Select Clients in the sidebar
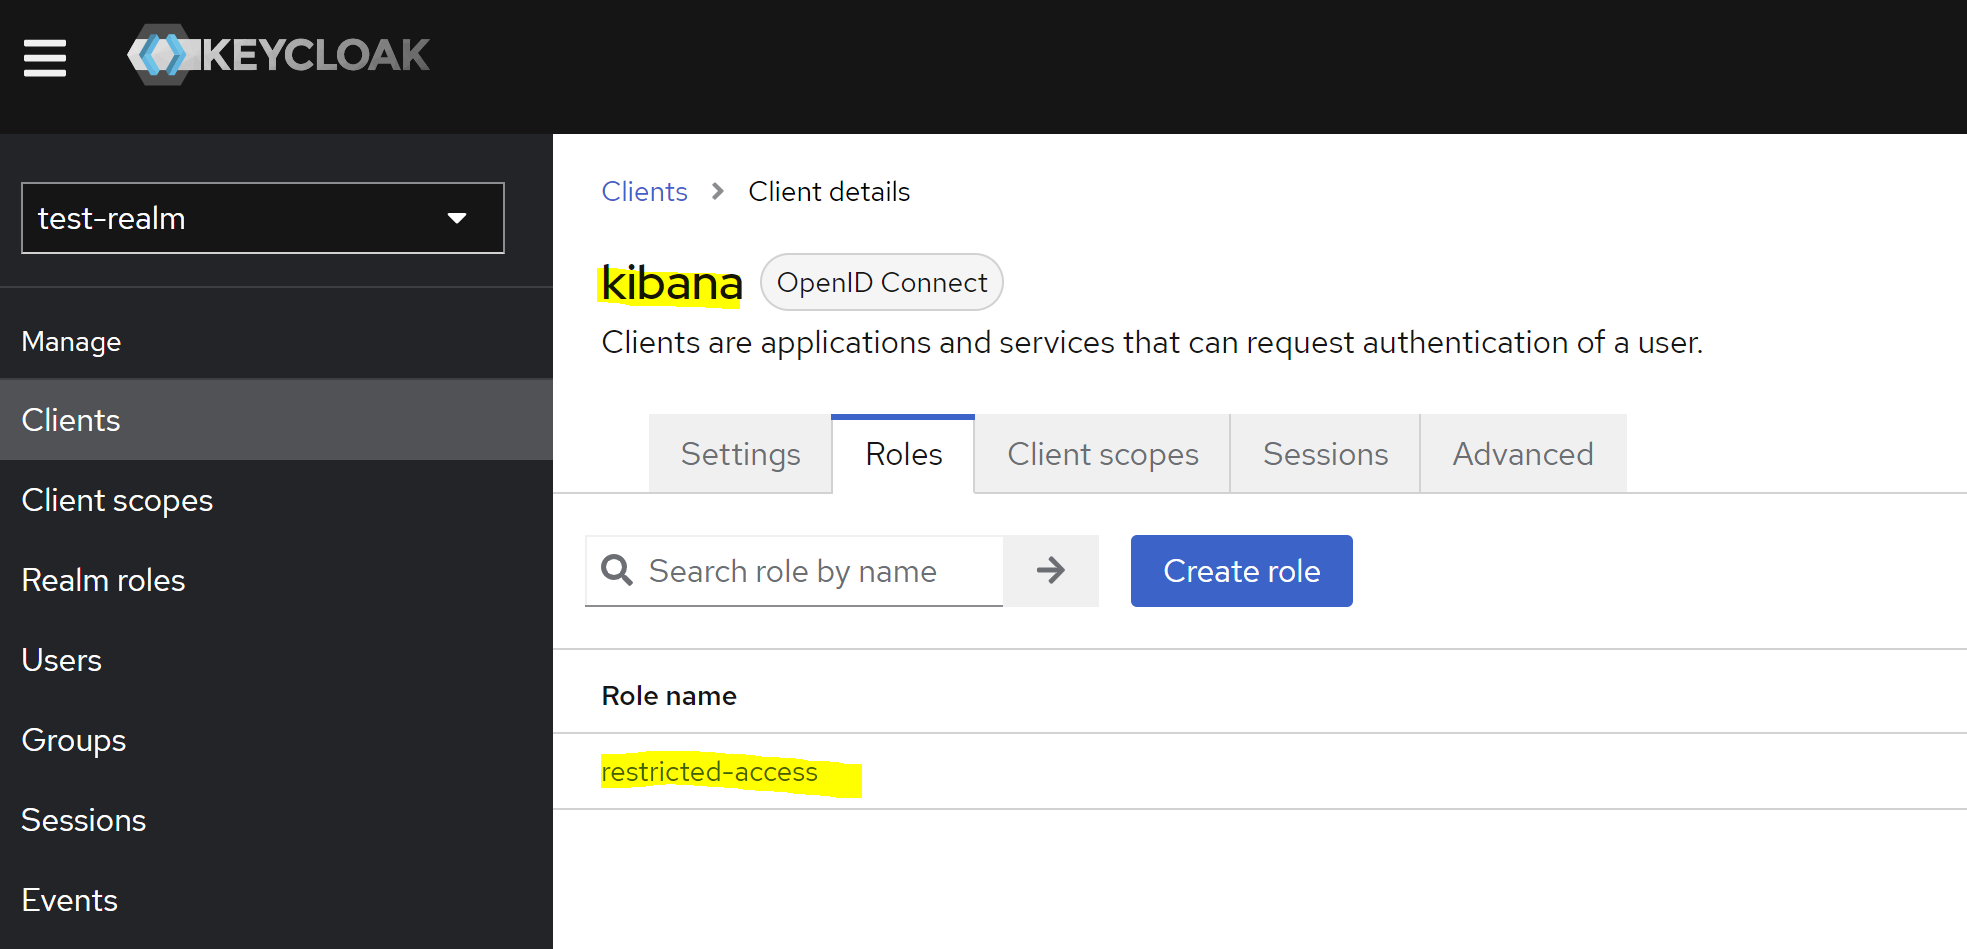1967x949 pixels. pos(70,420)
